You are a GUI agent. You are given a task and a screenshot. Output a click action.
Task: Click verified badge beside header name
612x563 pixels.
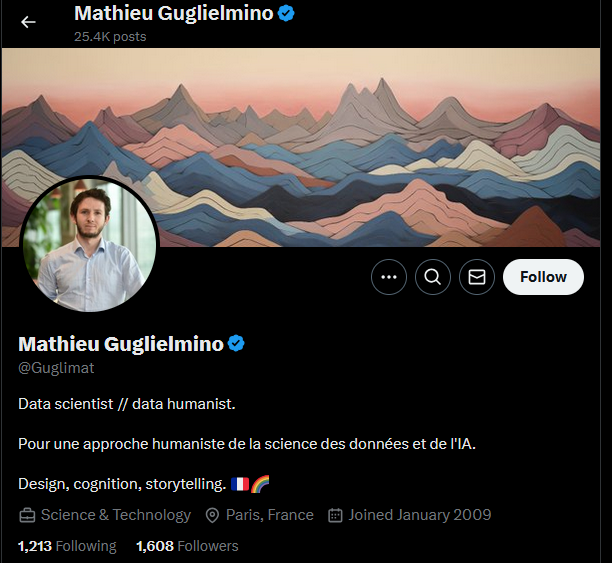click(x=285, y=13)
